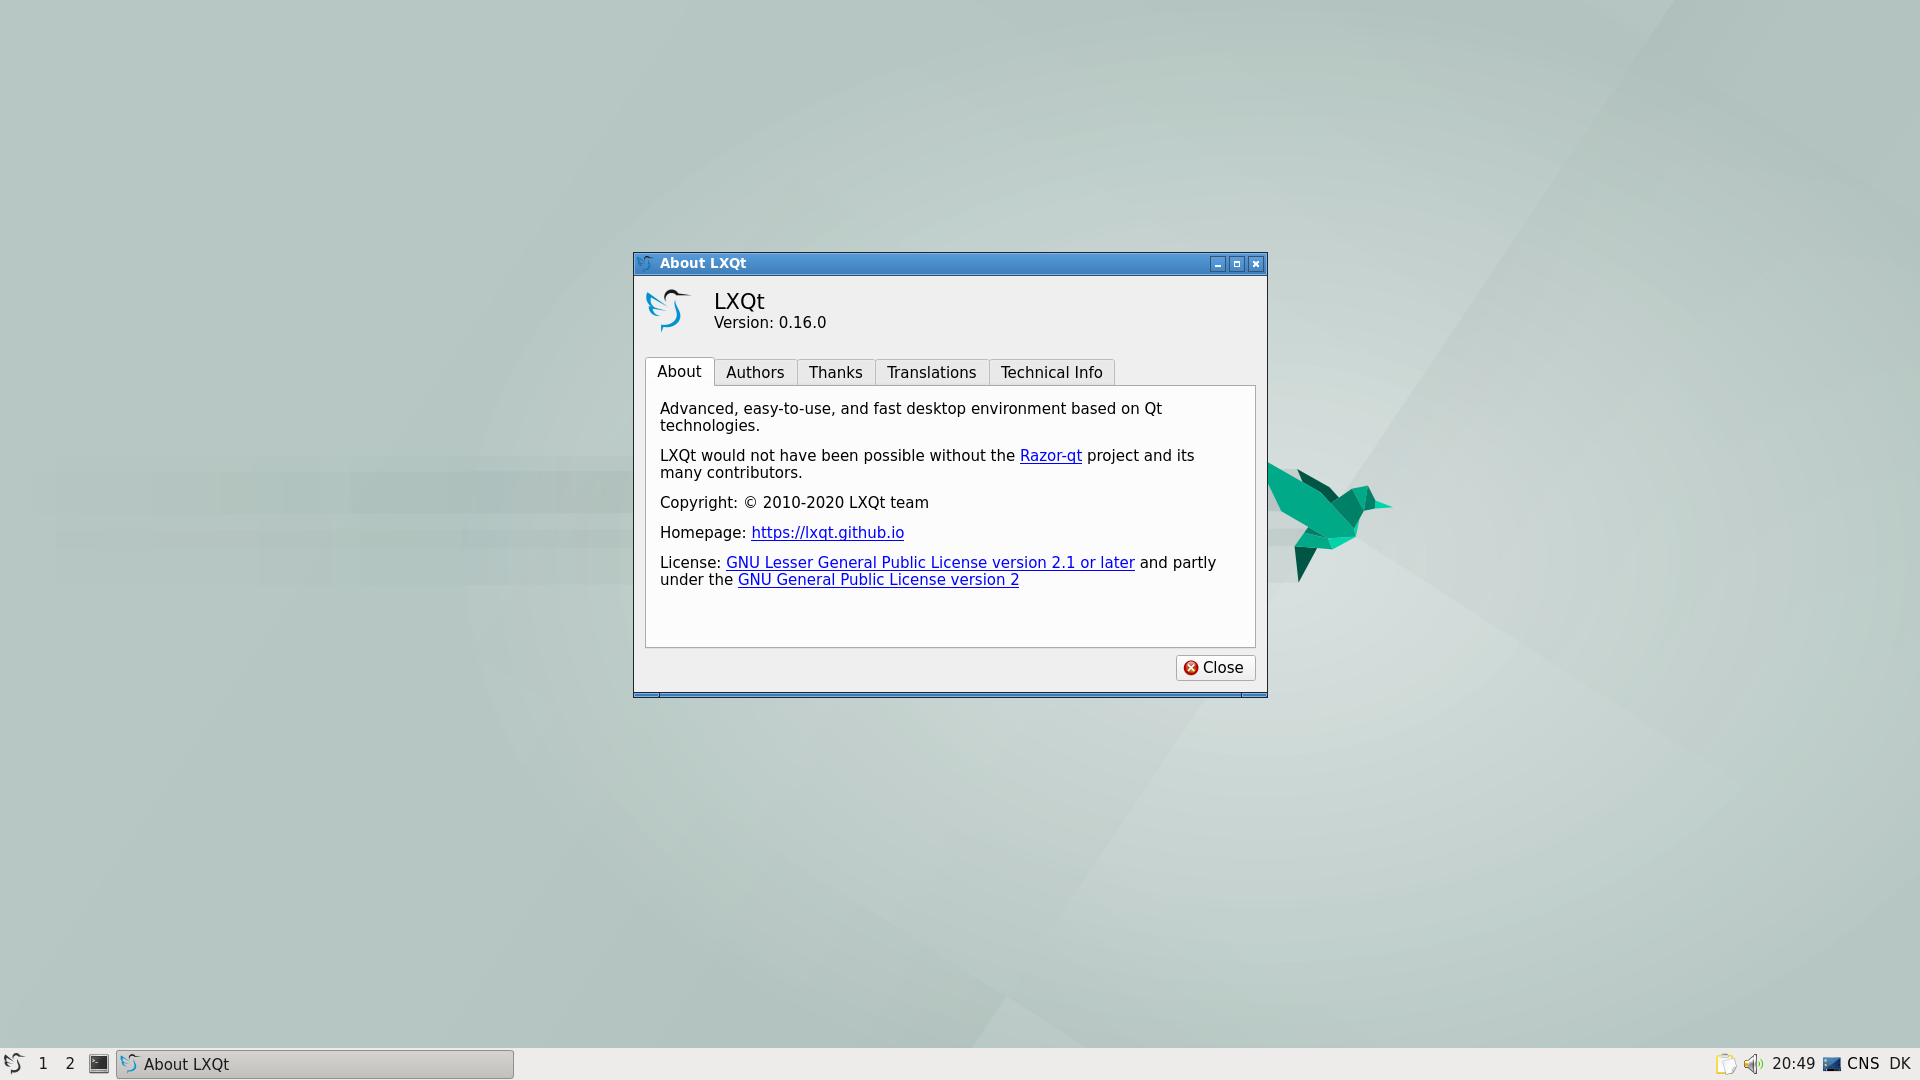Screen dimensions: 1920x1080
Task: Click the display/monitor tray icon
Action: pyautogui.click(x=1832, y=1064)
